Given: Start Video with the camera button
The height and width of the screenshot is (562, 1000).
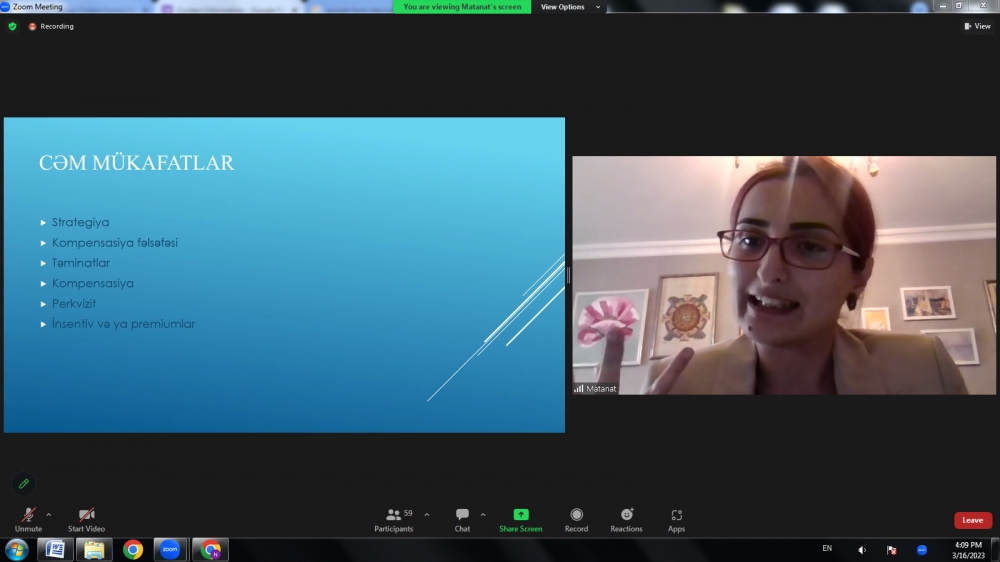Looking at the screenshot, I should pos(86,517).
